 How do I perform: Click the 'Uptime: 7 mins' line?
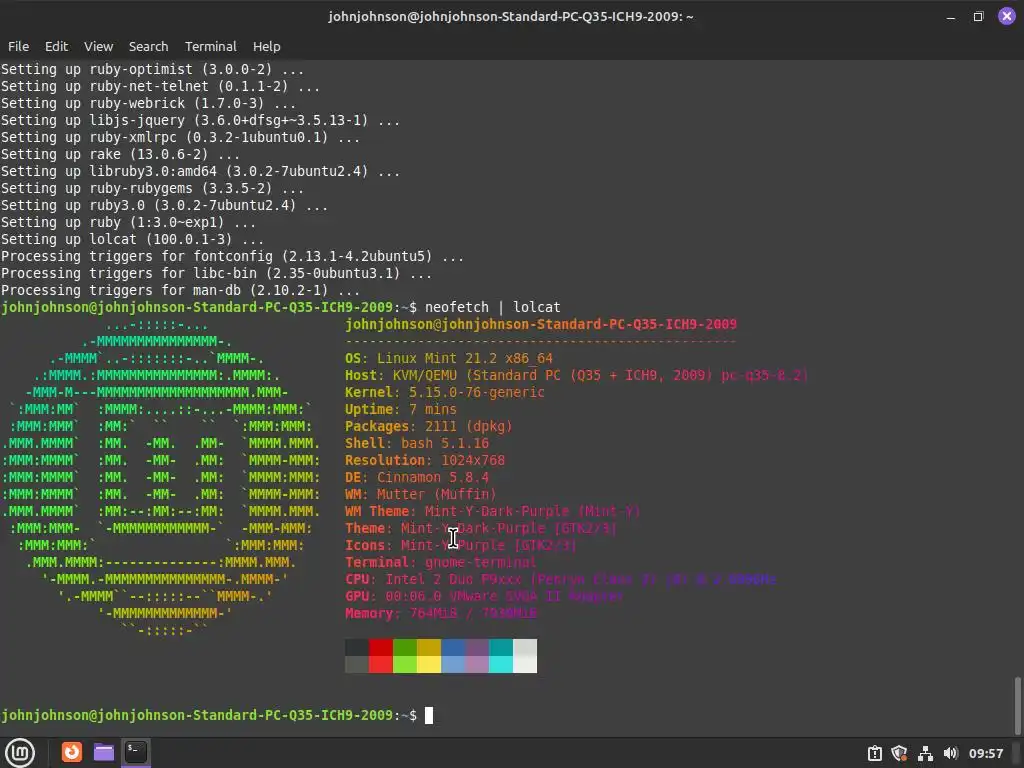point(401,409)
